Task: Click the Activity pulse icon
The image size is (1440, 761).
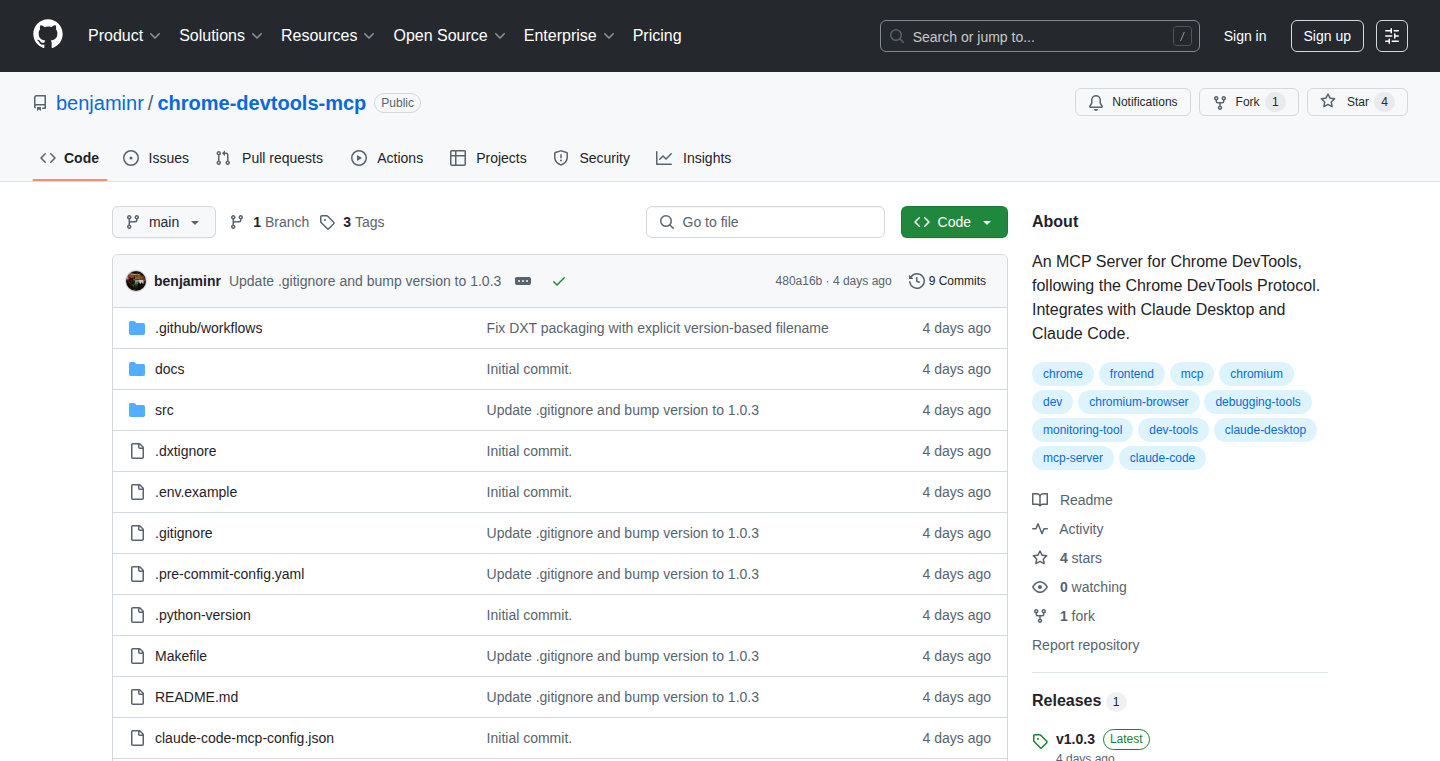Action: pyautogui.click(x=1040, y=529)
